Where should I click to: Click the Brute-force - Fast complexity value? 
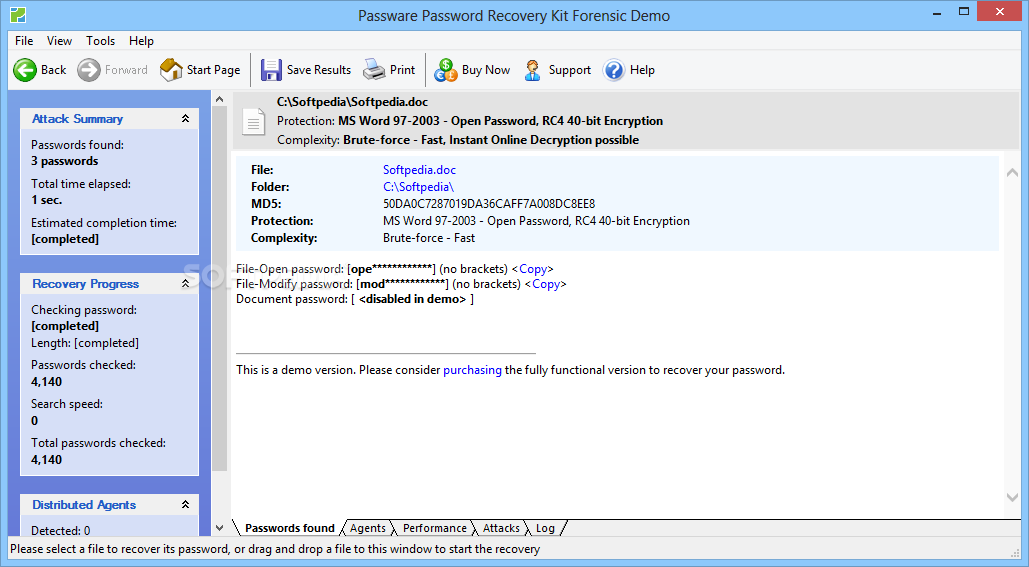[x=429, y=238]
